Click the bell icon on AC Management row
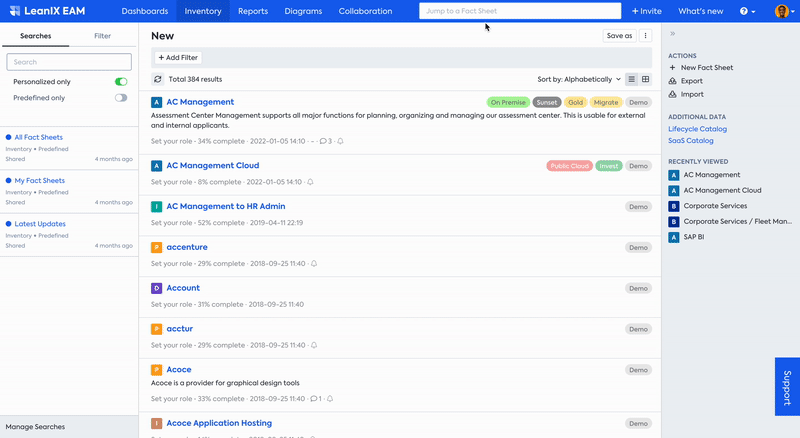This screenshot has height=438, width=800. 340,141
